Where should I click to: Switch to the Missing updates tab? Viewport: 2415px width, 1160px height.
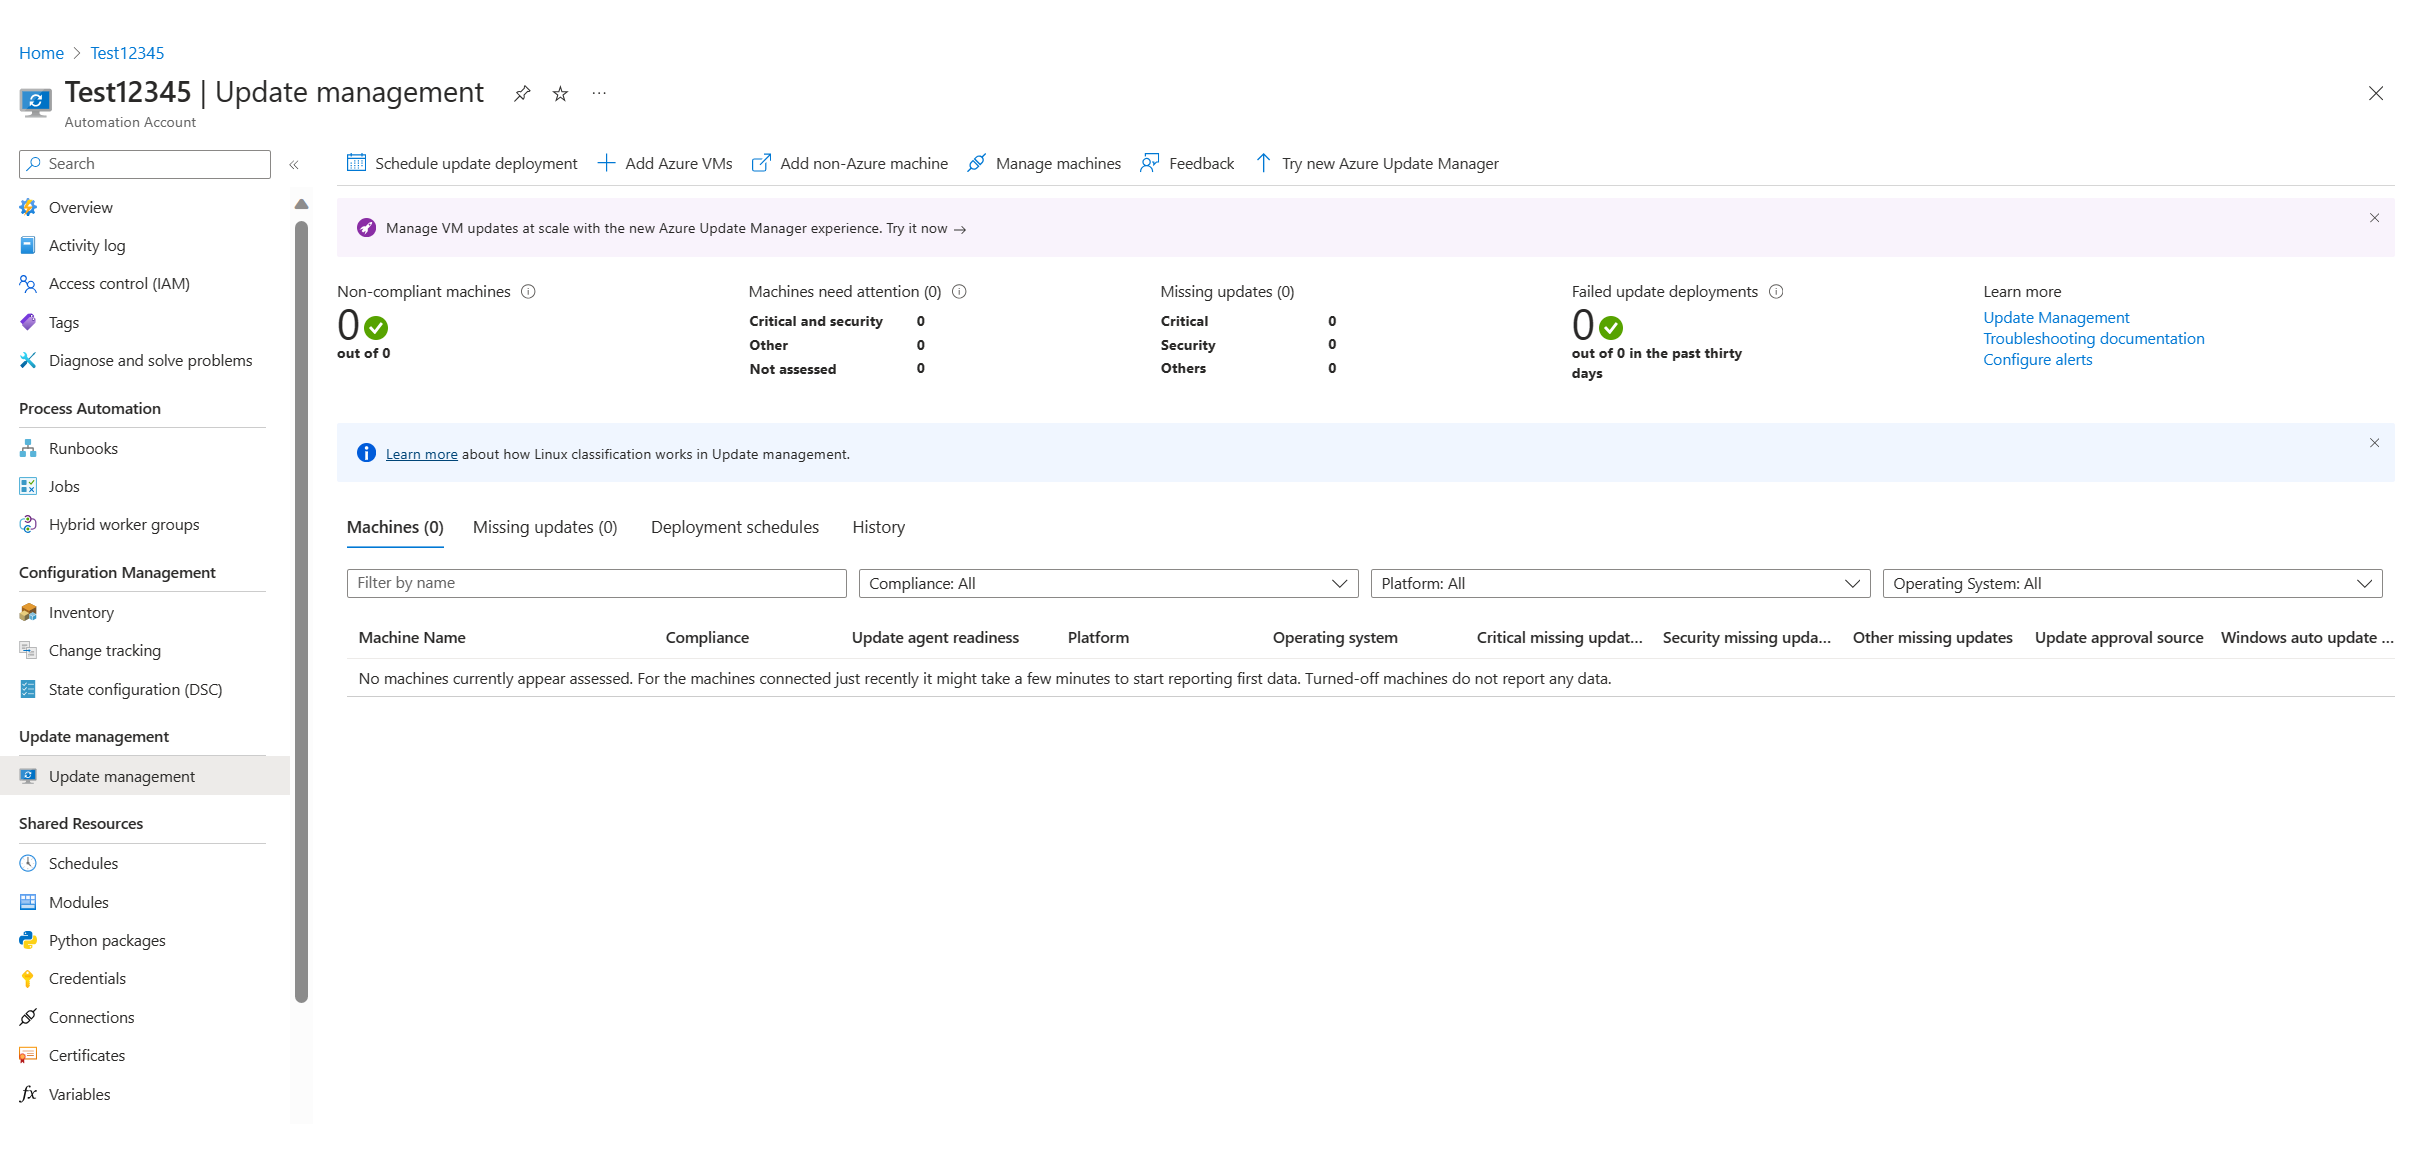(545, 527)
